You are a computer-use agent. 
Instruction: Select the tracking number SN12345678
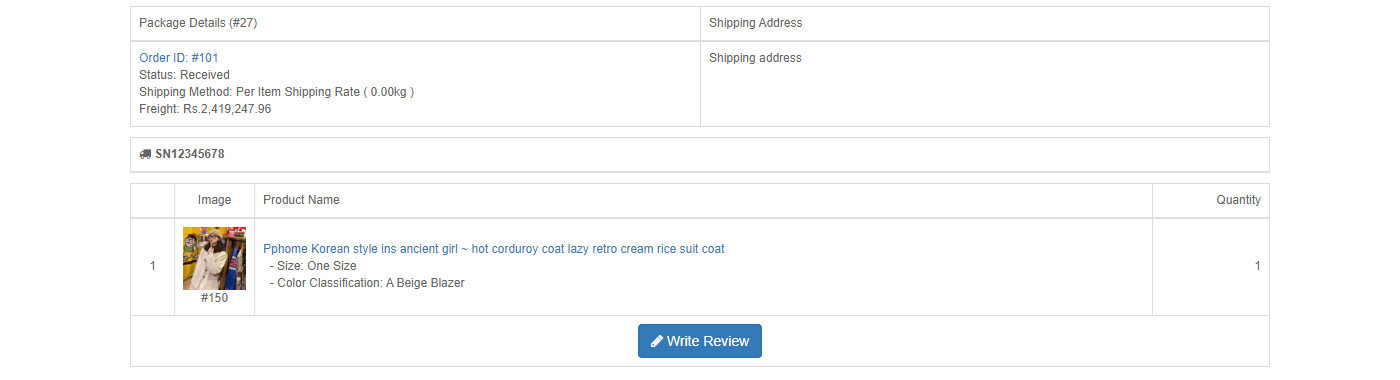tap(190, 155)
